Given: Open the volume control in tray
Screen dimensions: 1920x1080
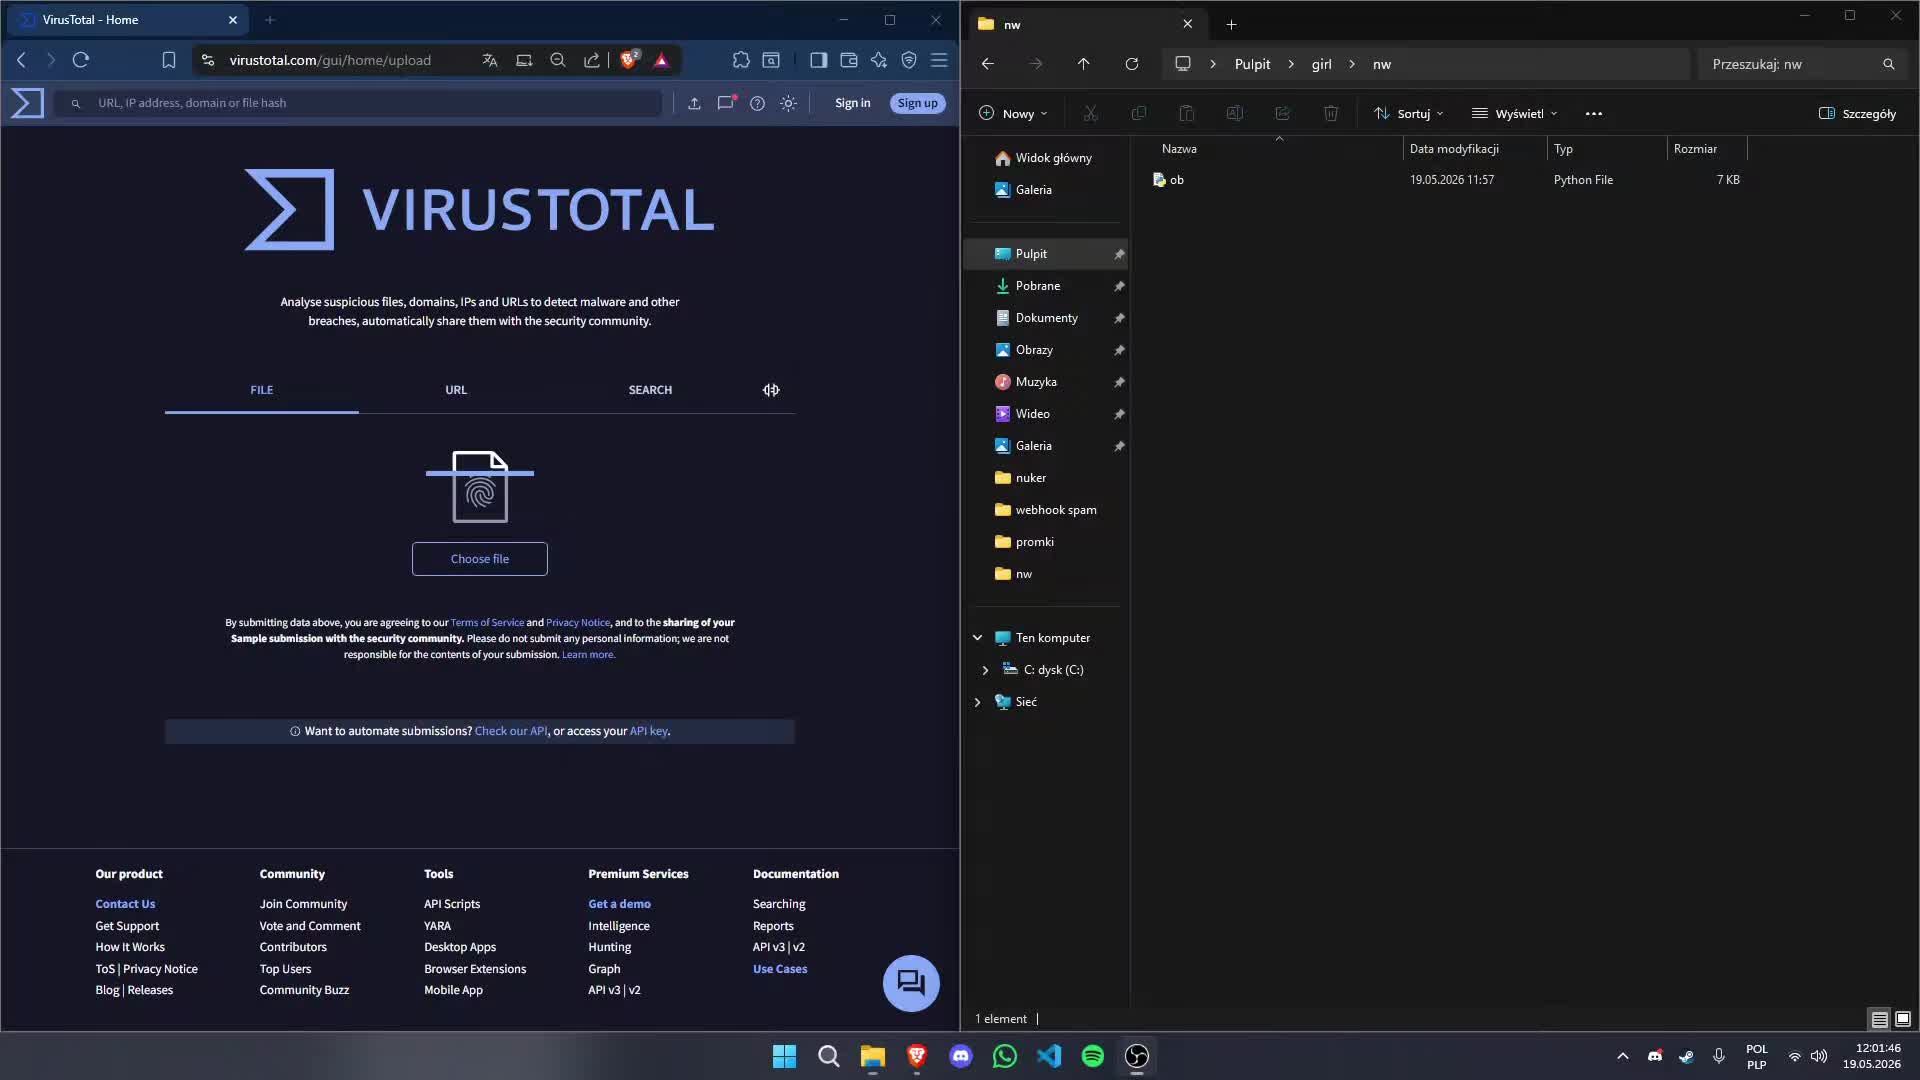Looking at the screenshot, I should click(1819, 1056).
